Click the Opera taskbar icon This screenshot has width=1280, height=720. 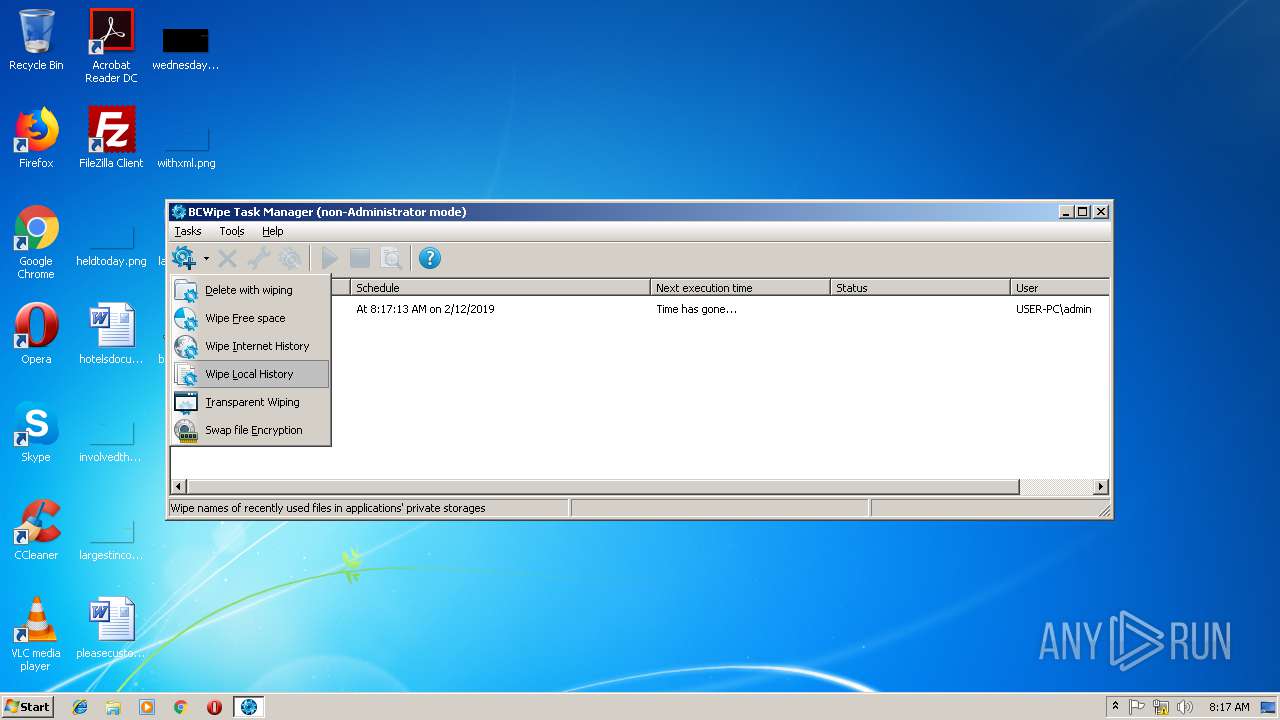[214, 707]
